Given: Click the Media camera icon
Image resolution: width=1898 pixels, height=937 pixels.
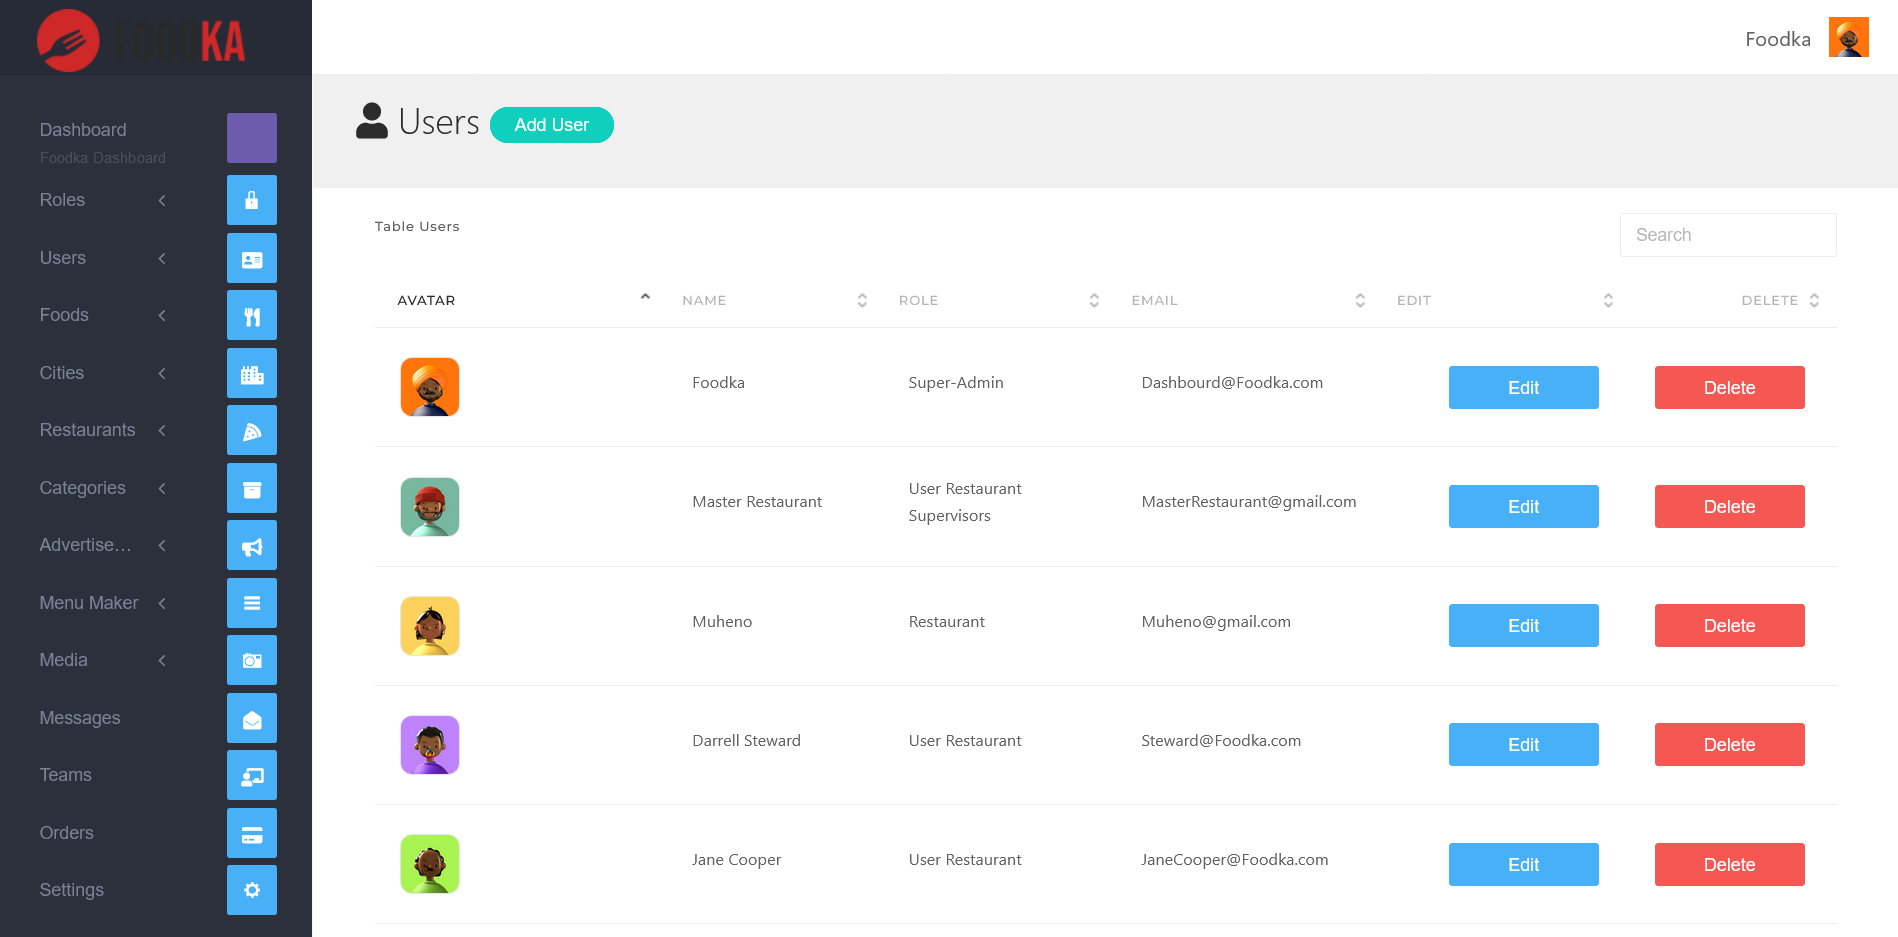Looking at the screenshot, I should (x=252, y=661).
